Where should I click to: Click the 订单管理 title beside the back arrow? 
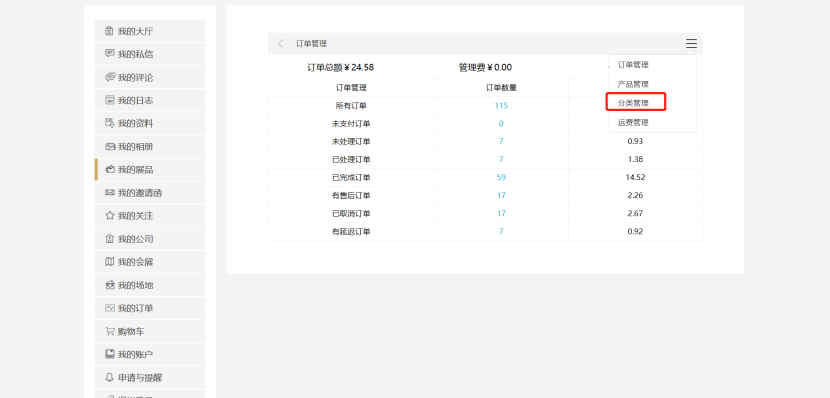pos(311,44)
